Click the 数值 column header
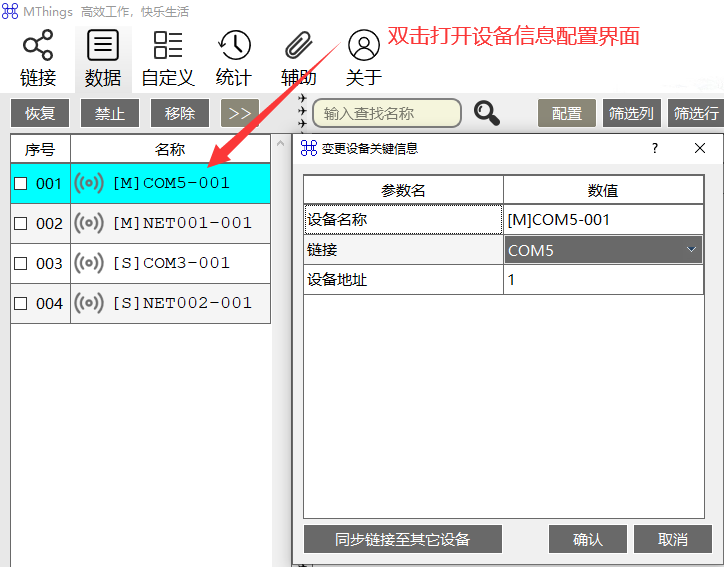724x567 pixels. [x=603, y=190]
